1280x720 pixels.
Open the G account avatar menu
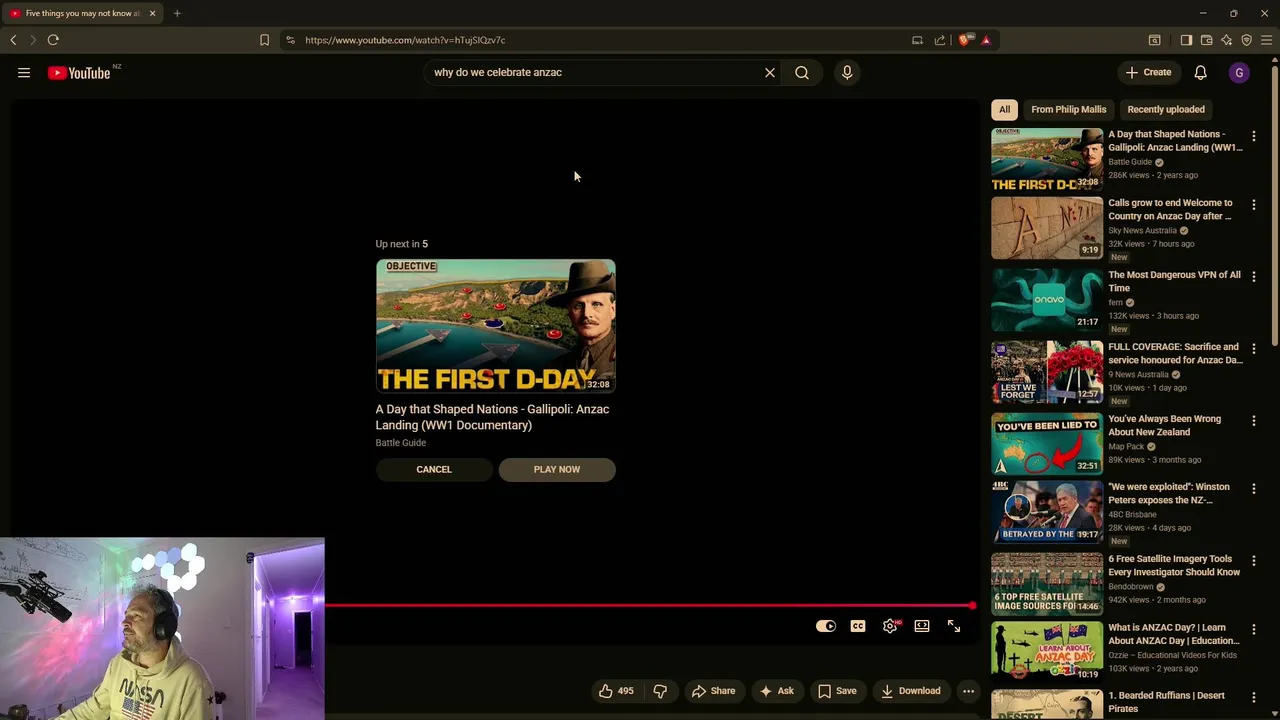point(1239,72)
